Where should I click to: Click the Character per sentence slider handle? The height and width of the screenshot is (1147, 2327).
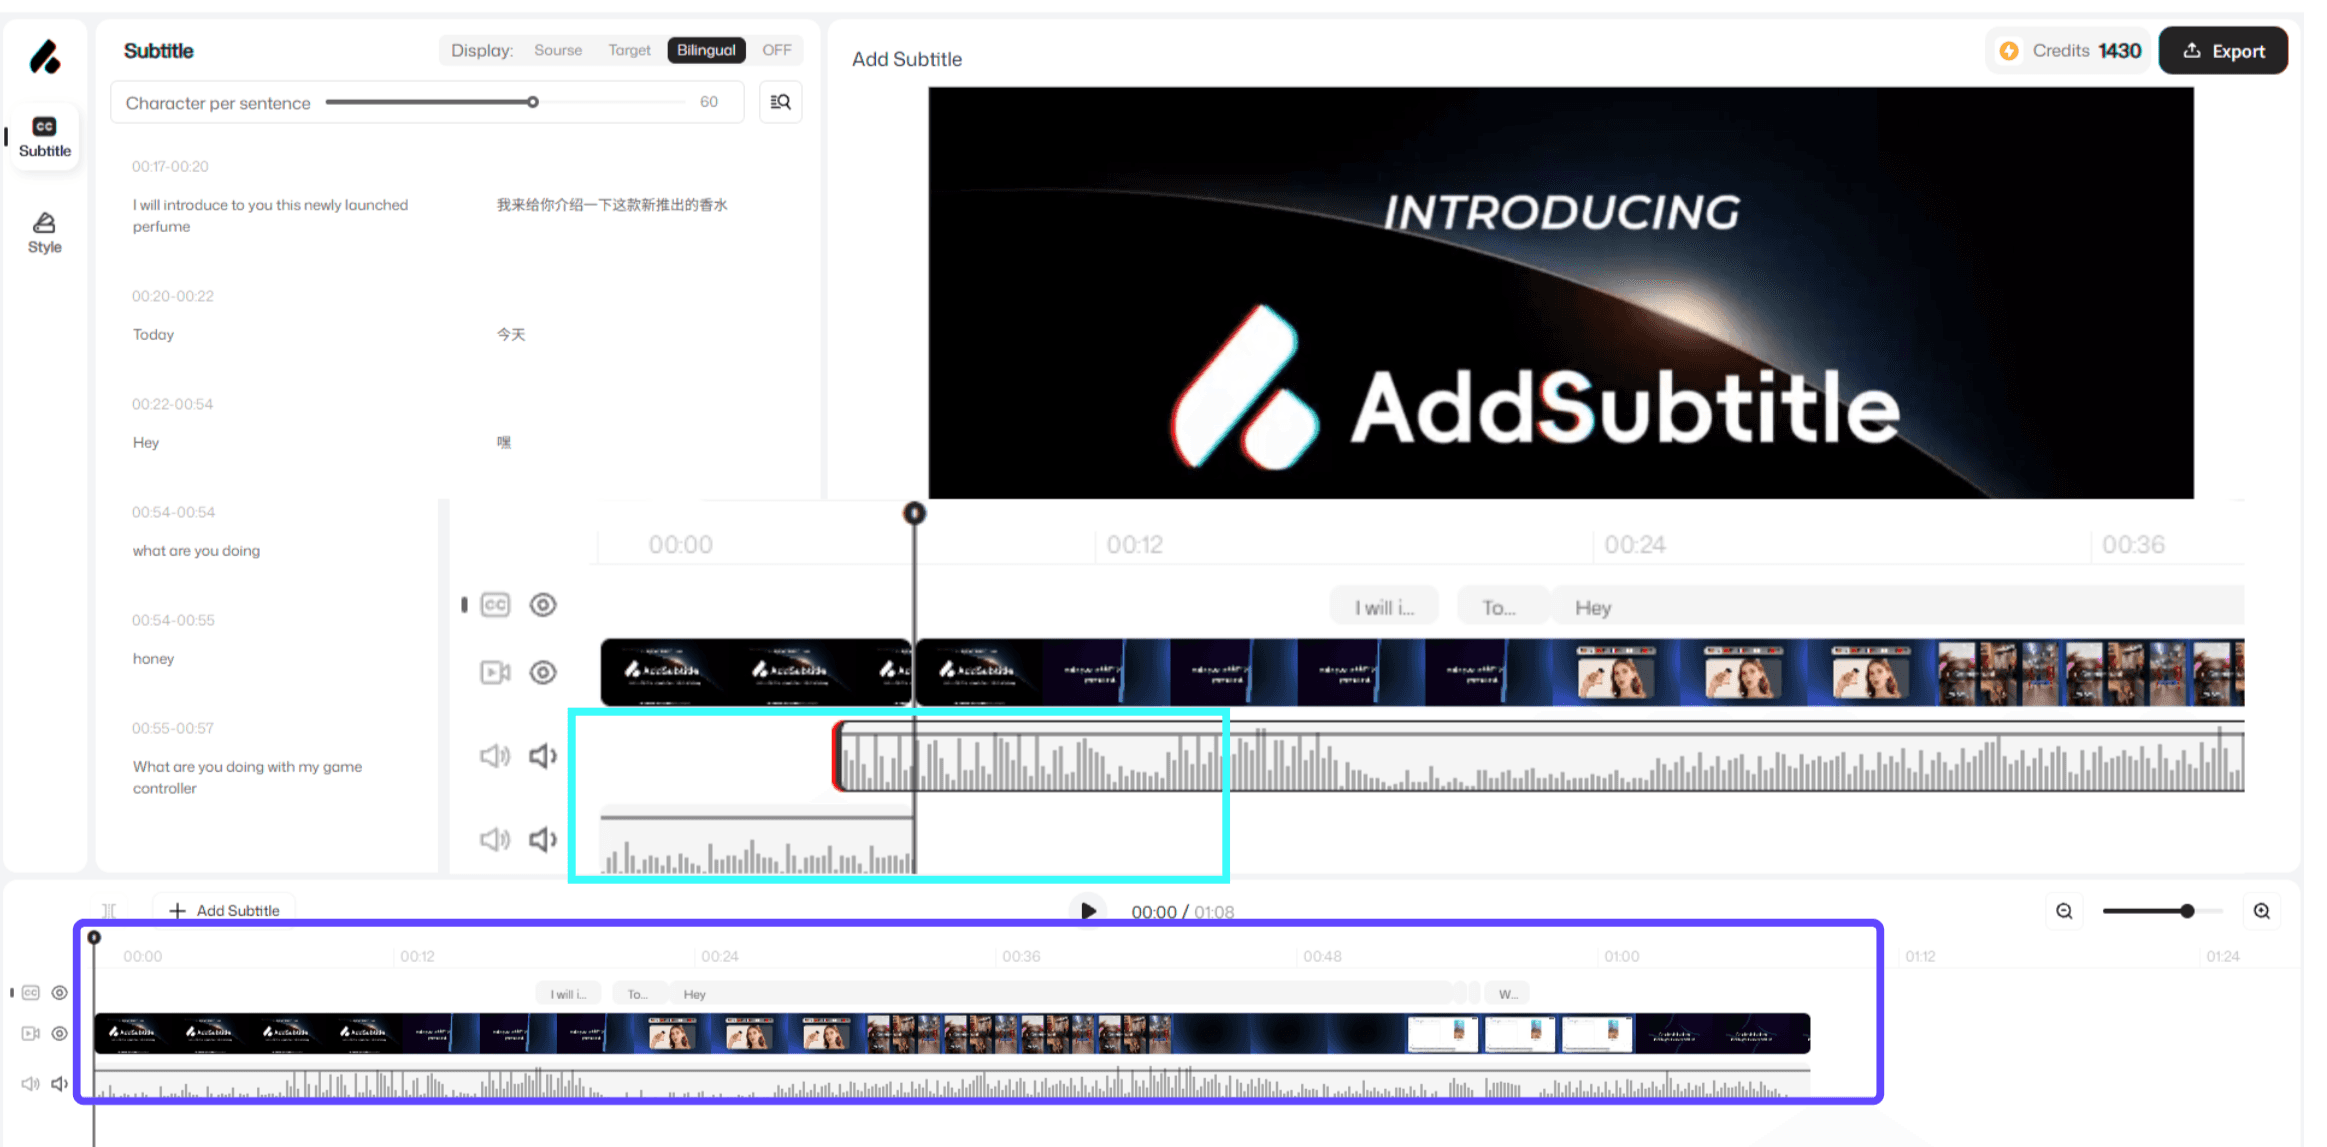click(x=533, y=102)
